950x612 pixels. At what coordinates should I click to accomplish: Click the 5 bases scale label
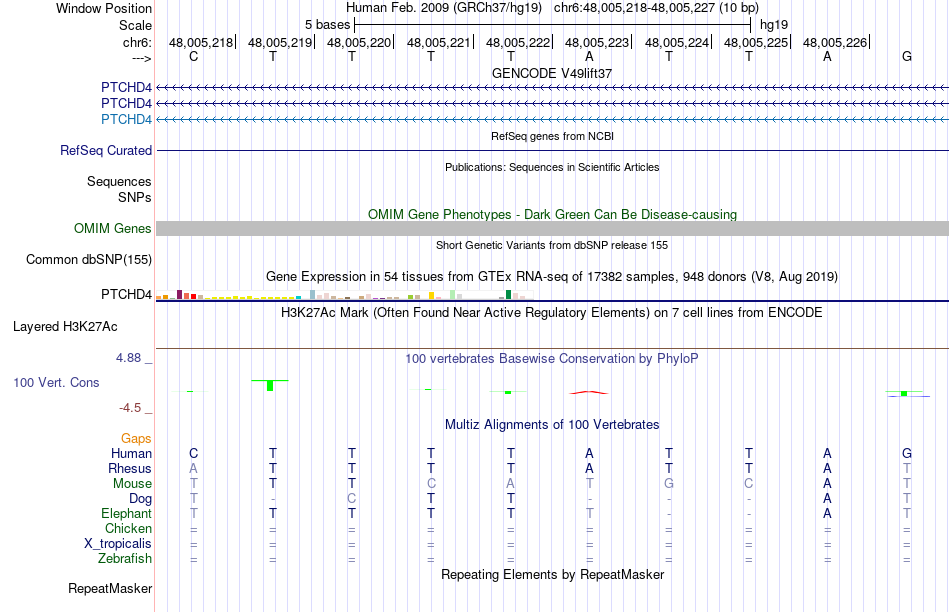point(327,25)
